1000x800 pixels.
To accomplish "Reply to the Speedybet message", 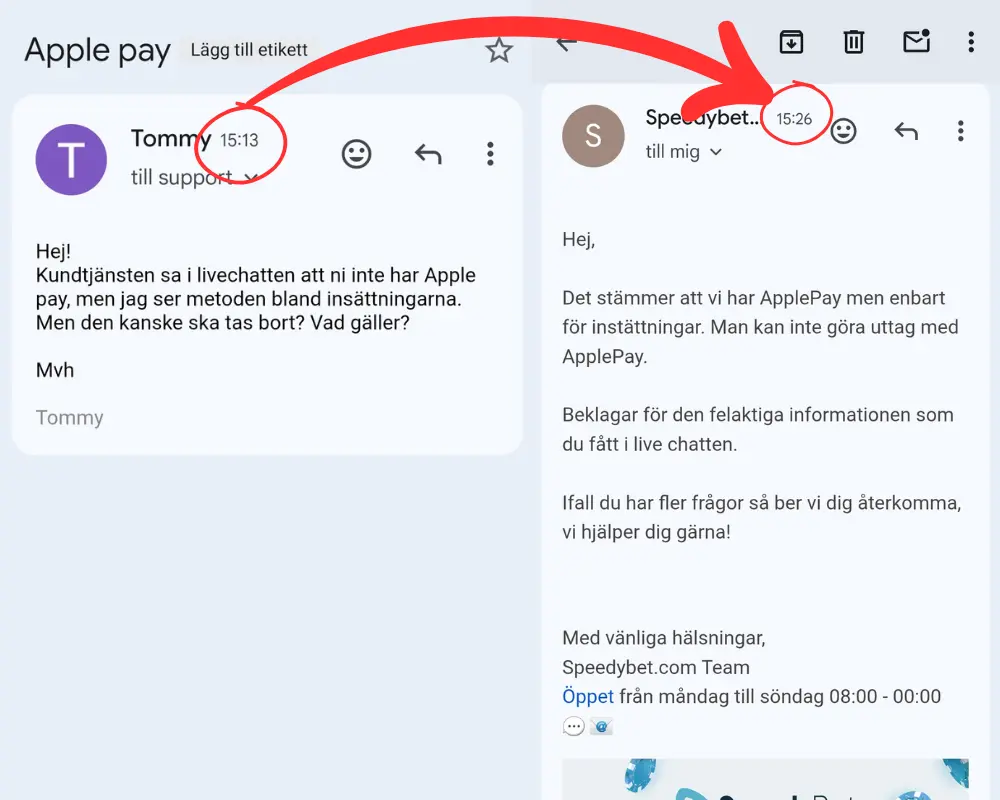I will click(906, 131).
